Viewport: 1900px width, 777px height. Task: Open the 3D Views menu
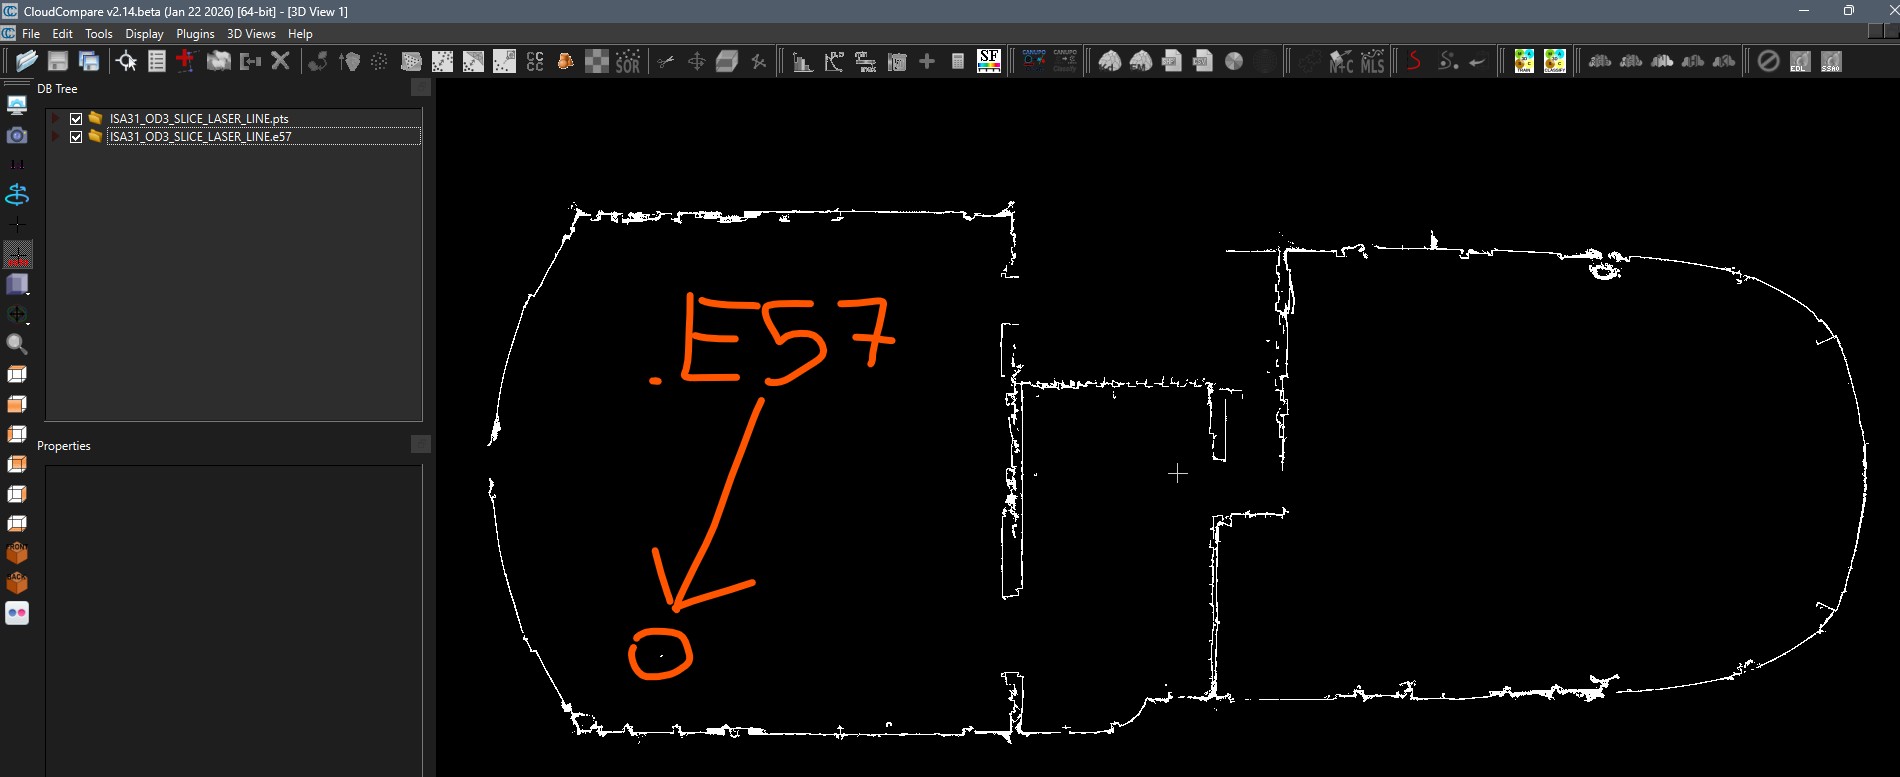click(x=251, y=34)
